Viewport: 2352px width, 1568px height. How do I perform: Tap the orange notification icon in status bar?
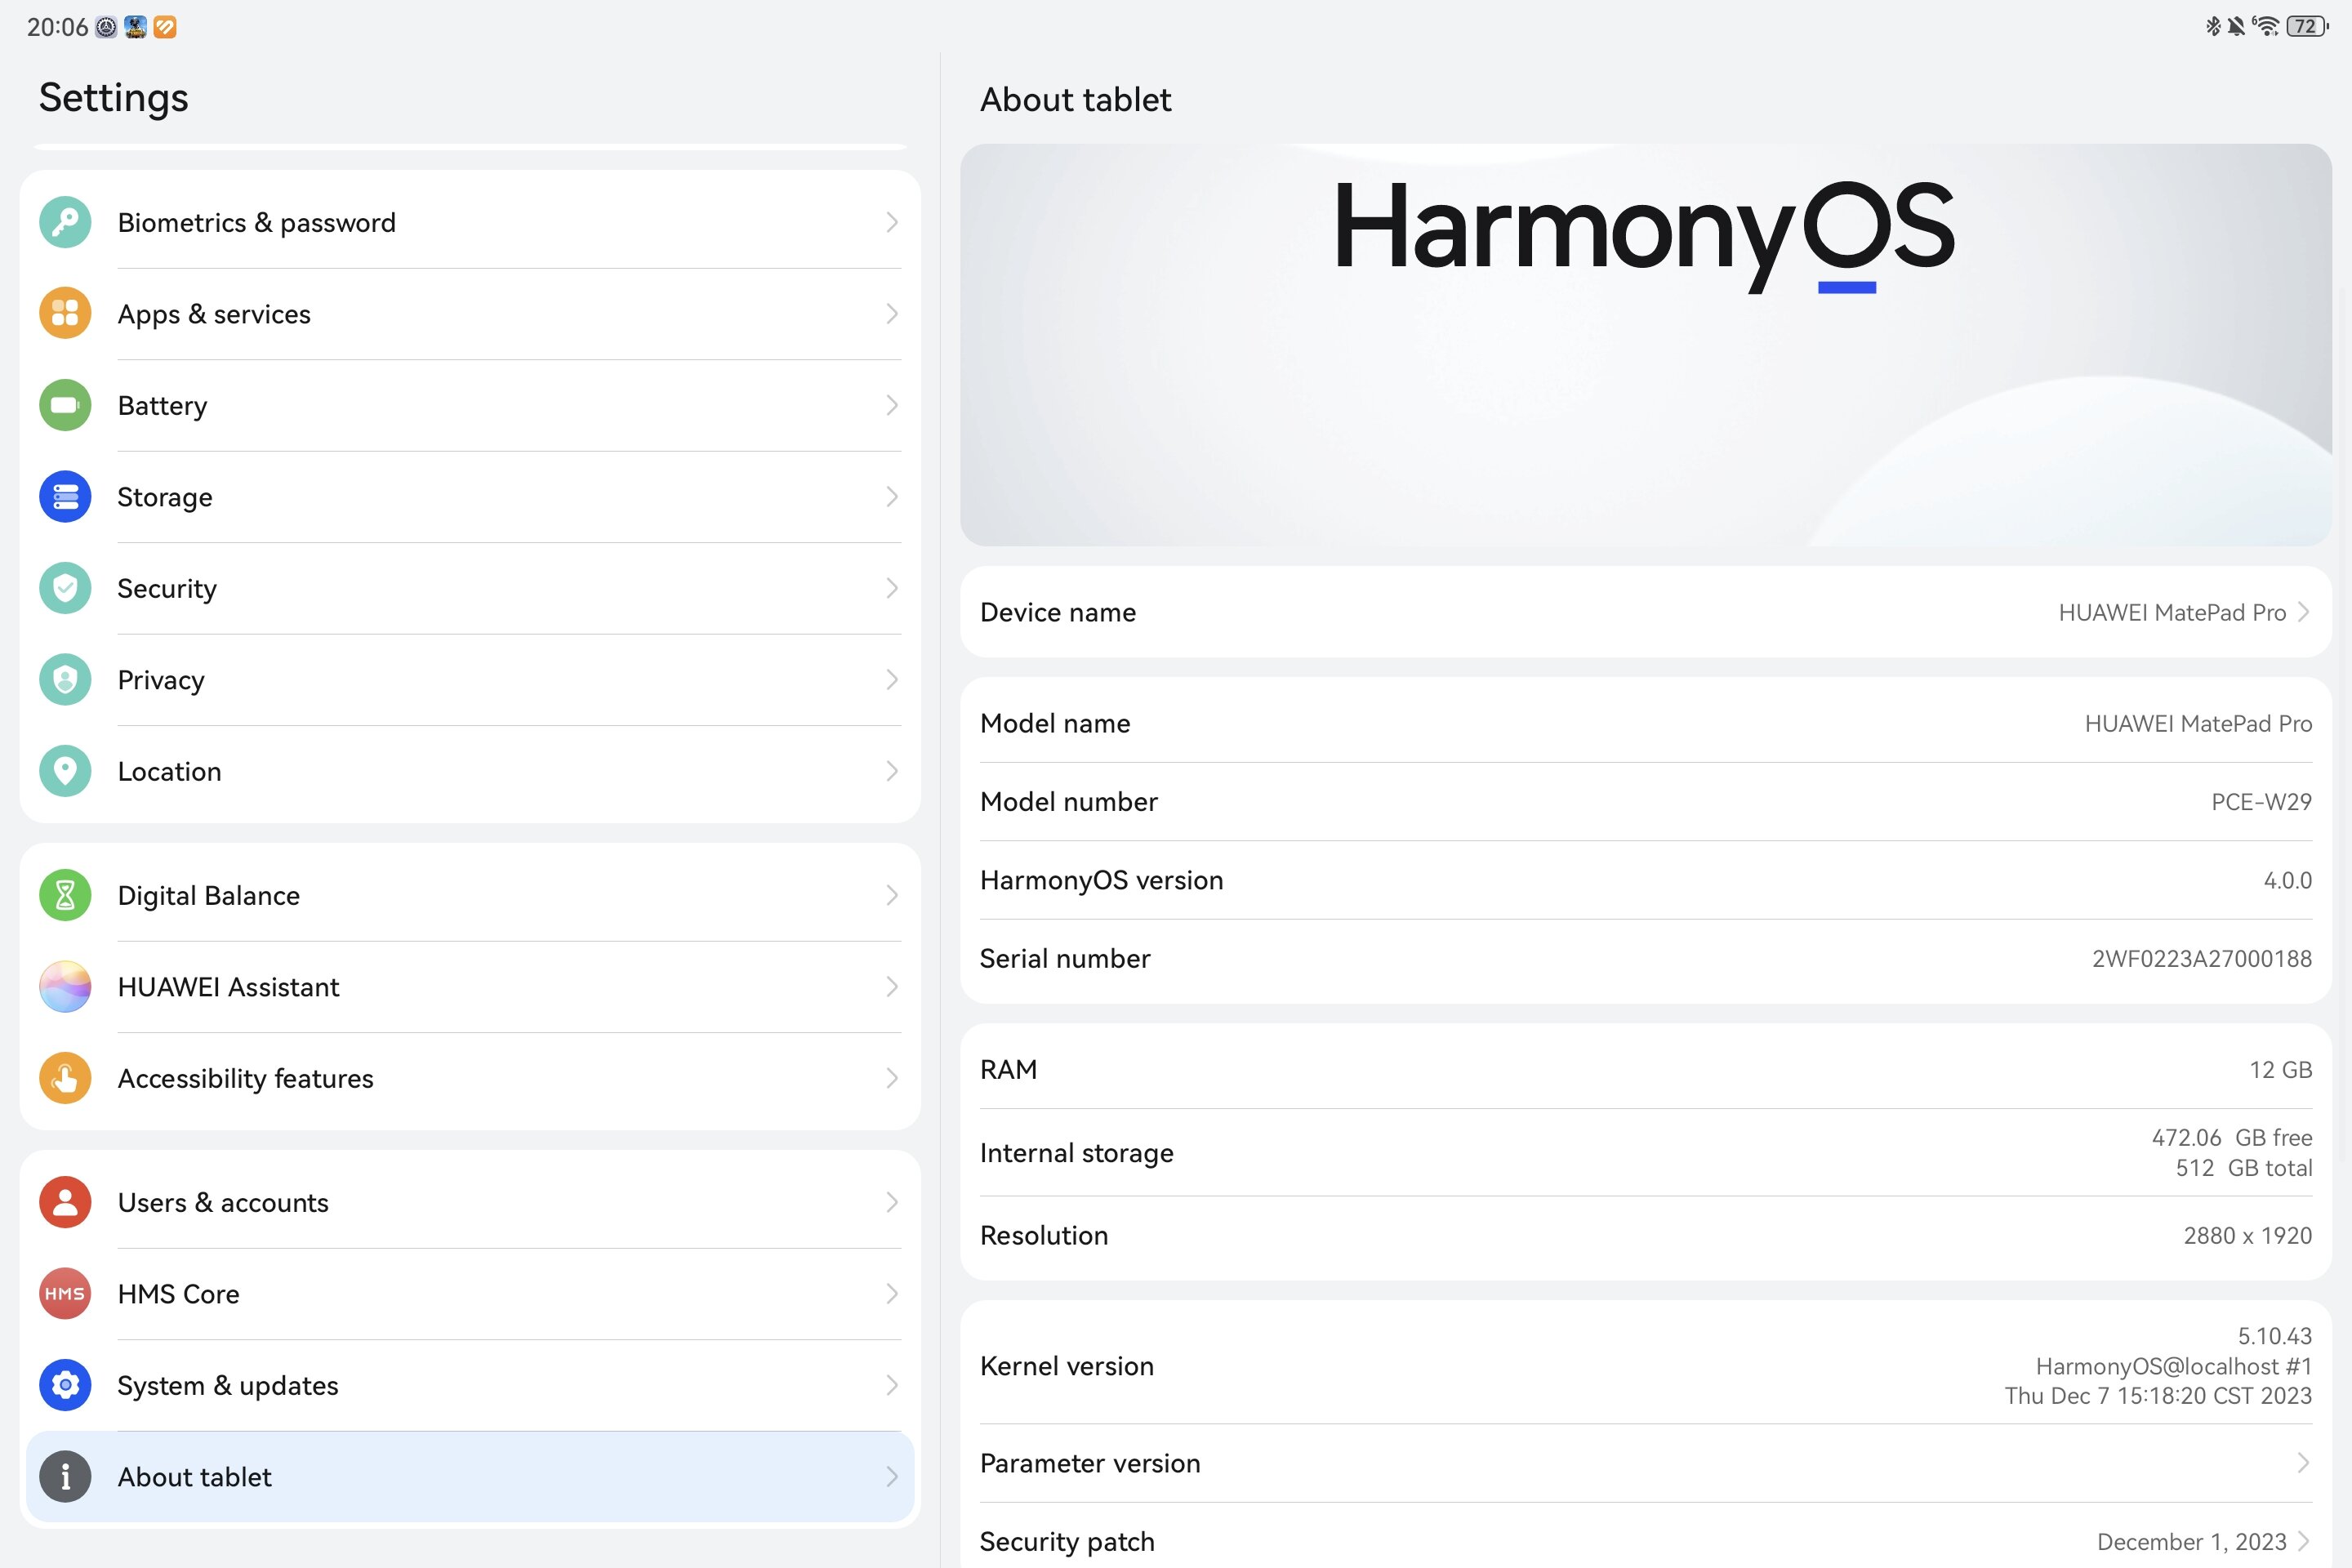click(165, 27)
